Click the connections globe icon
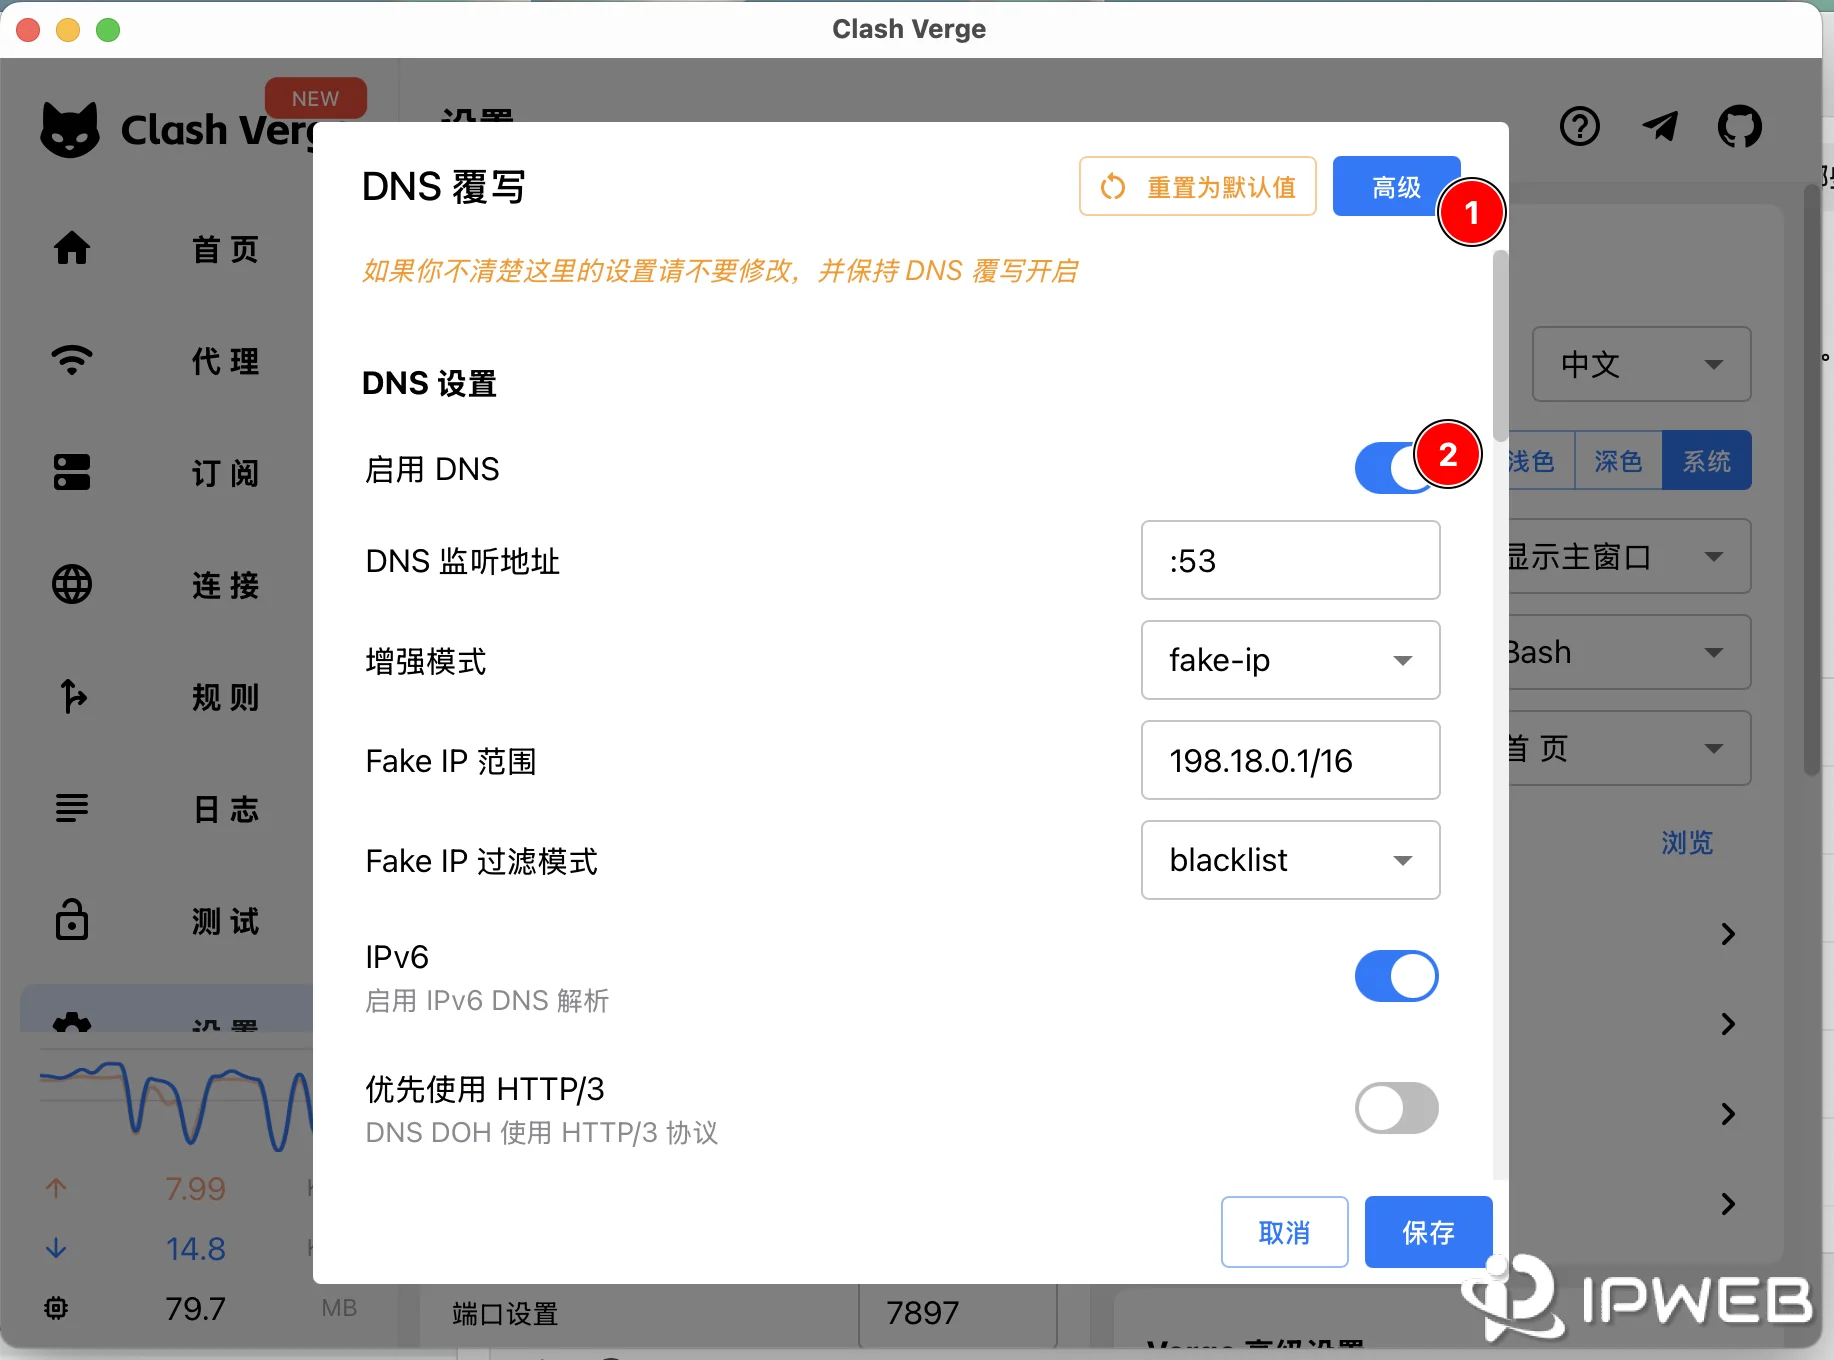 coord(72,584)
